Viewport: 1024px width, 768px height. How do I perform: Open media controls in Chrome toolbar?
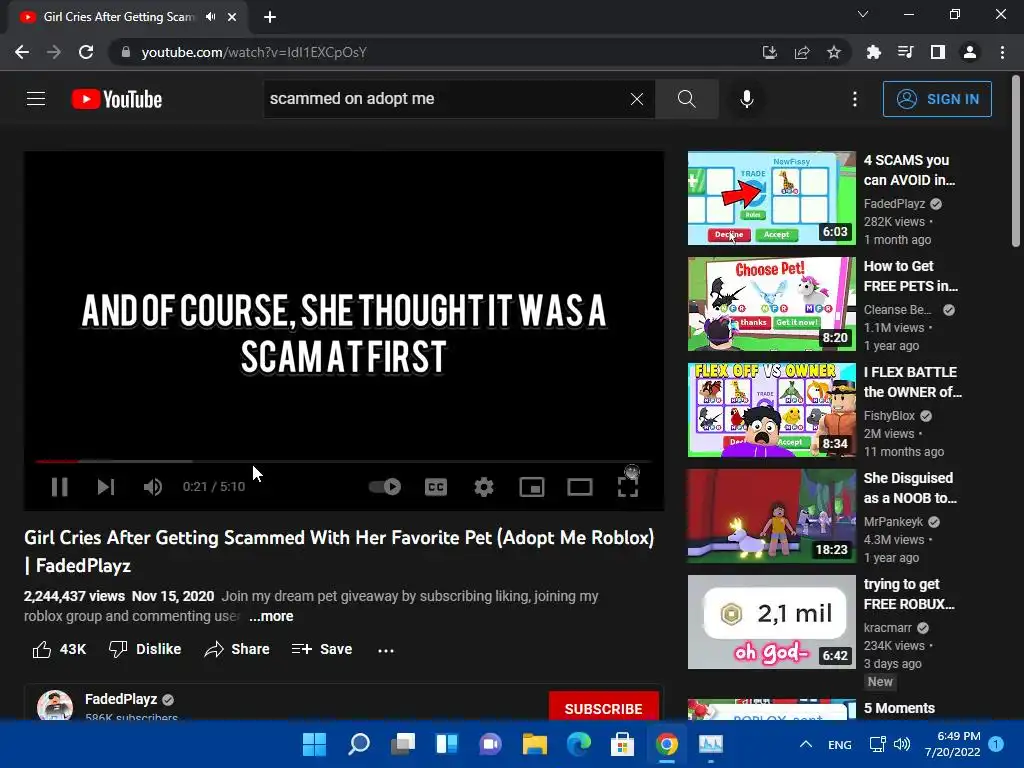(905, 52)
